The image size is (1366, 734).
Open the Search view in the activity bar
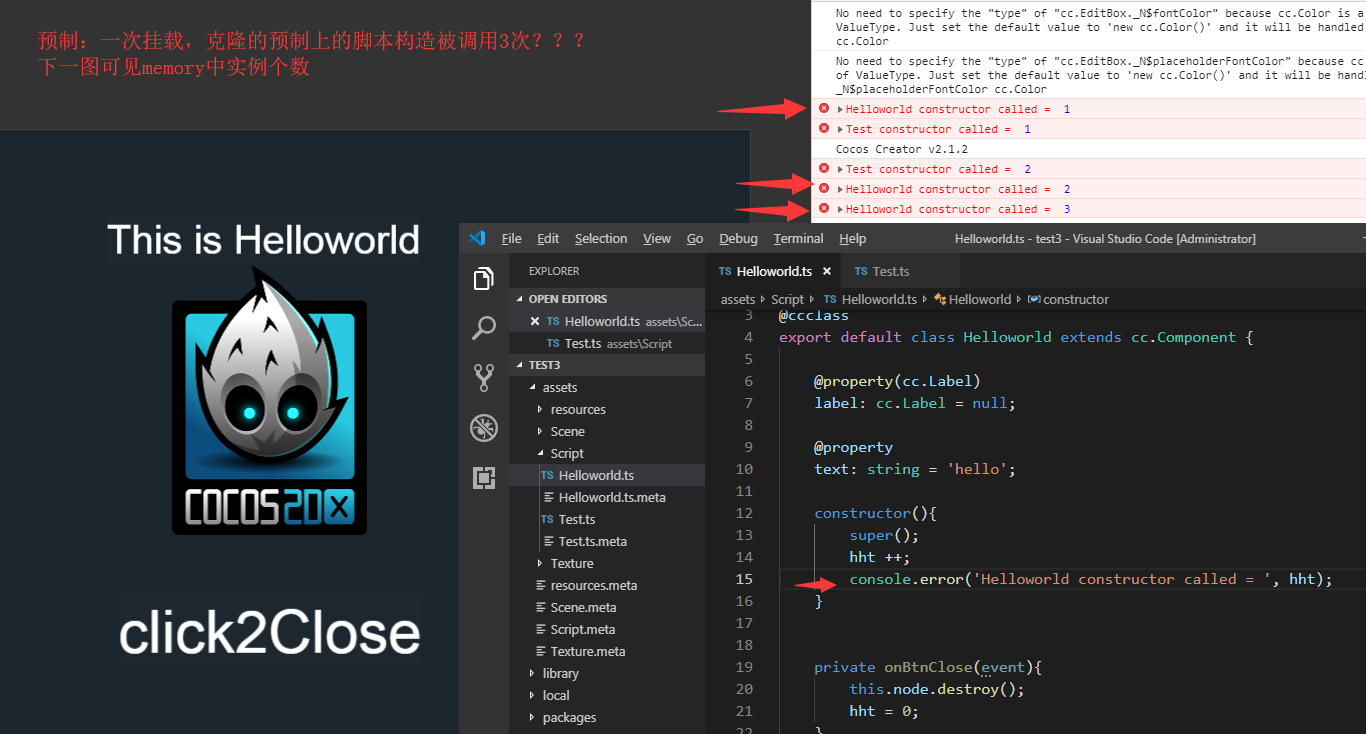coord(484,327)
